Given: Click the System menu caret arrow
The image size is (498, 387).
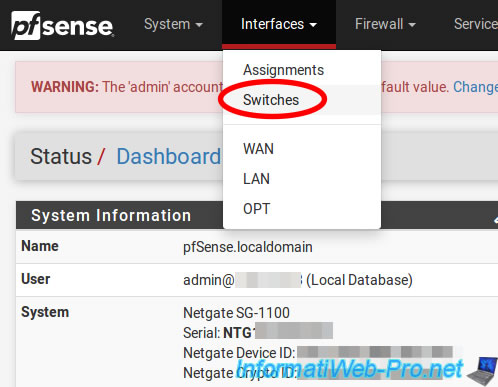Looking at the screenshot, I should (x=199, y=25).
